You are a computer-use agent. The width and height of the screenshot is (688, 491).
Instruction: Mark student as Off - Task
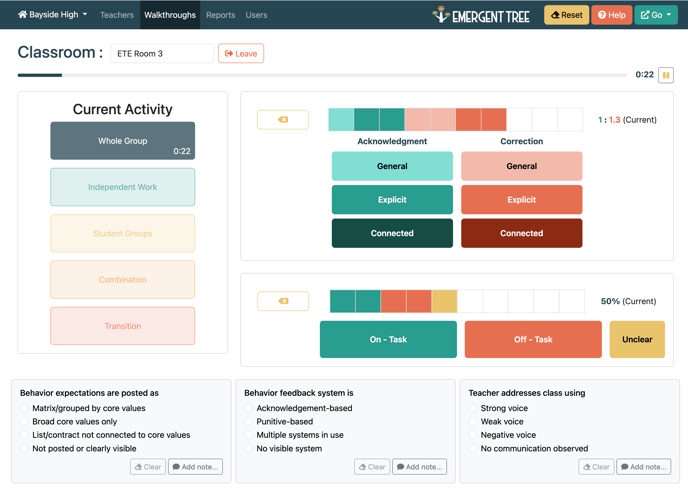click(x=533, y=340)
